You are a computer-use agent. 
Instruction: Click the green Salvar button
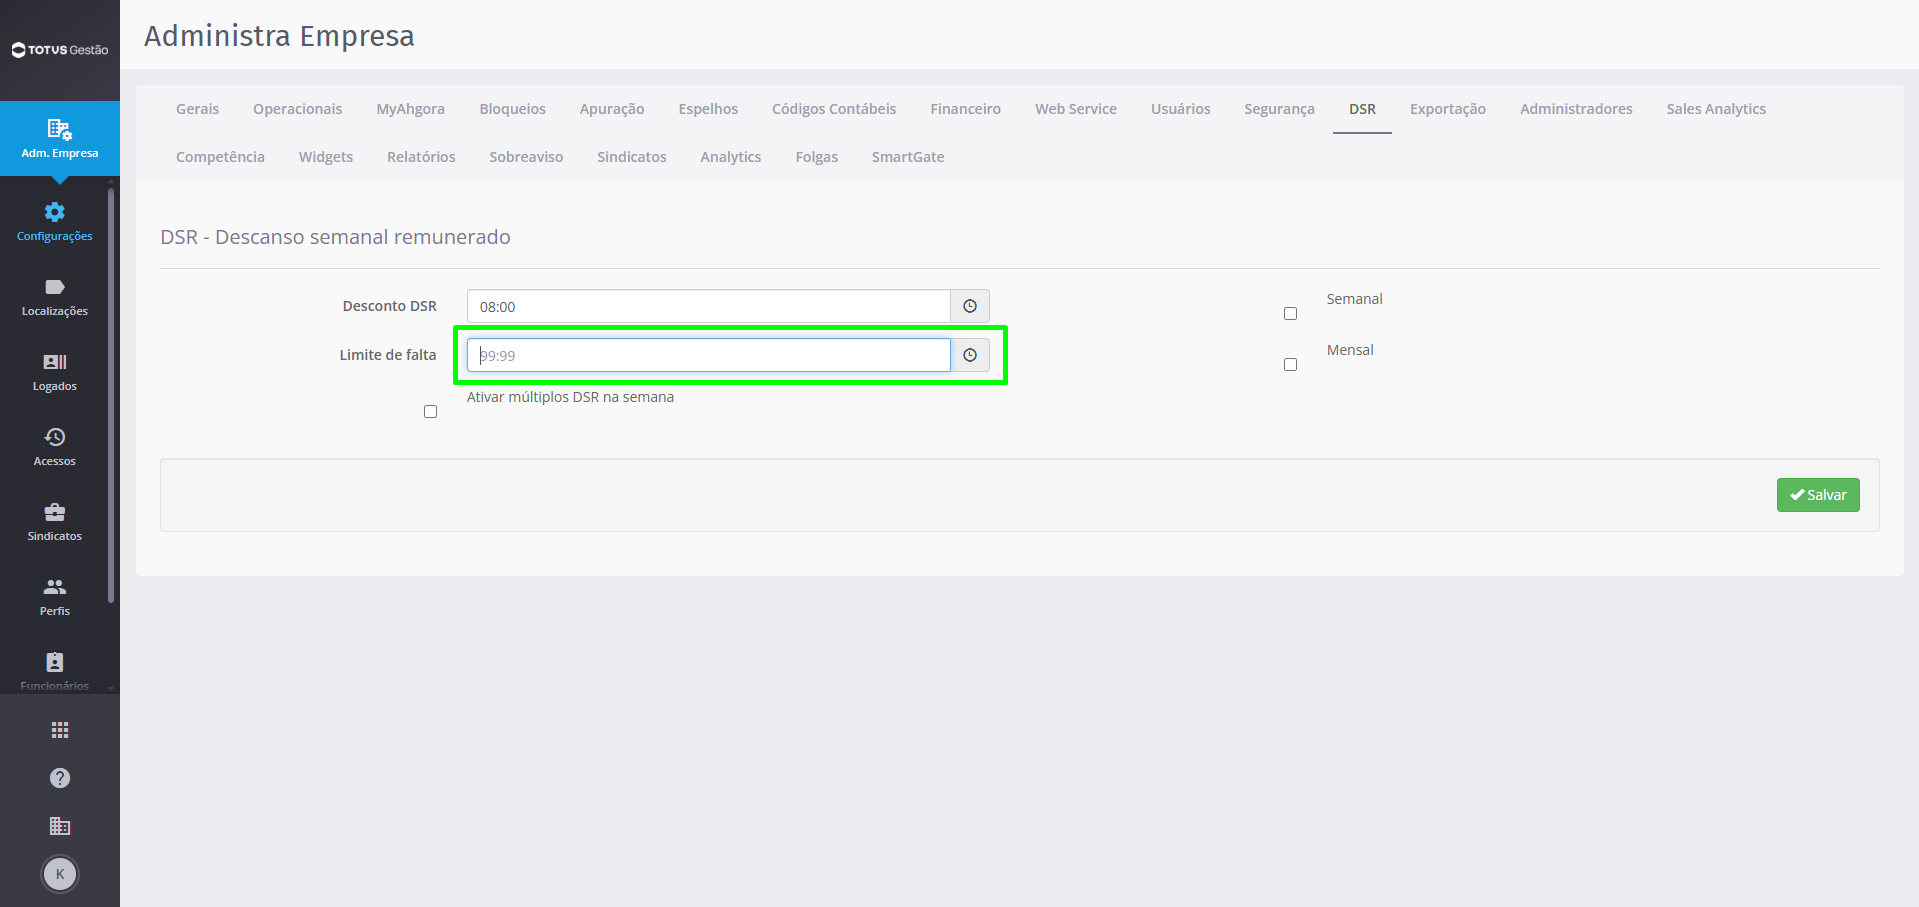1818,495
